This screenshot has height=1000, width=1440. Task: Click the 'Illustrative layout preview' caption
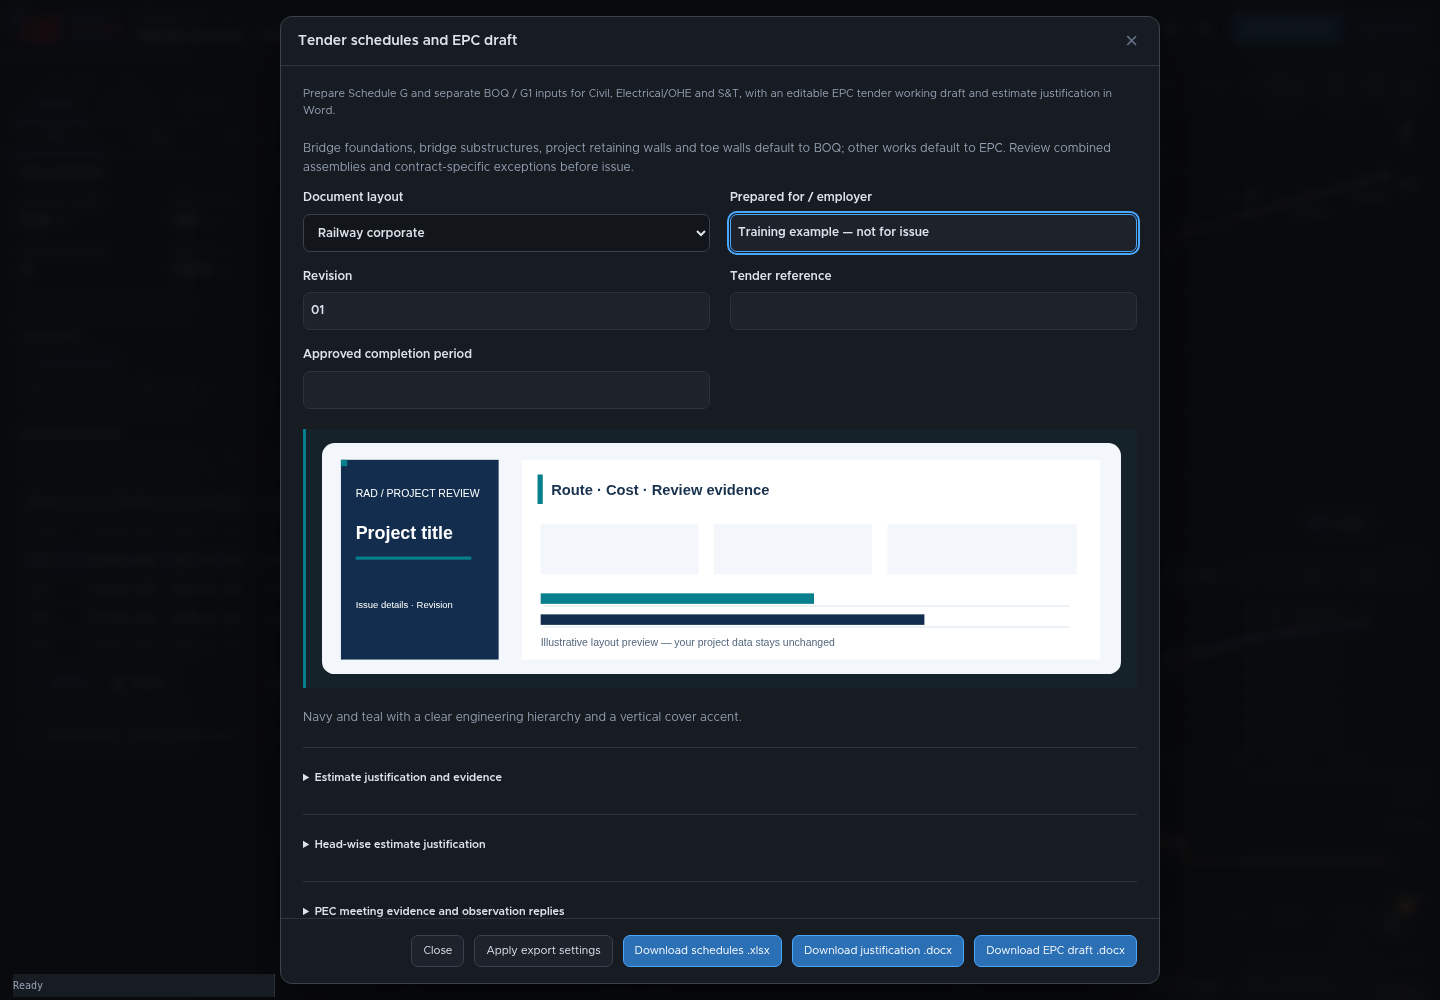tap(688, 642)
